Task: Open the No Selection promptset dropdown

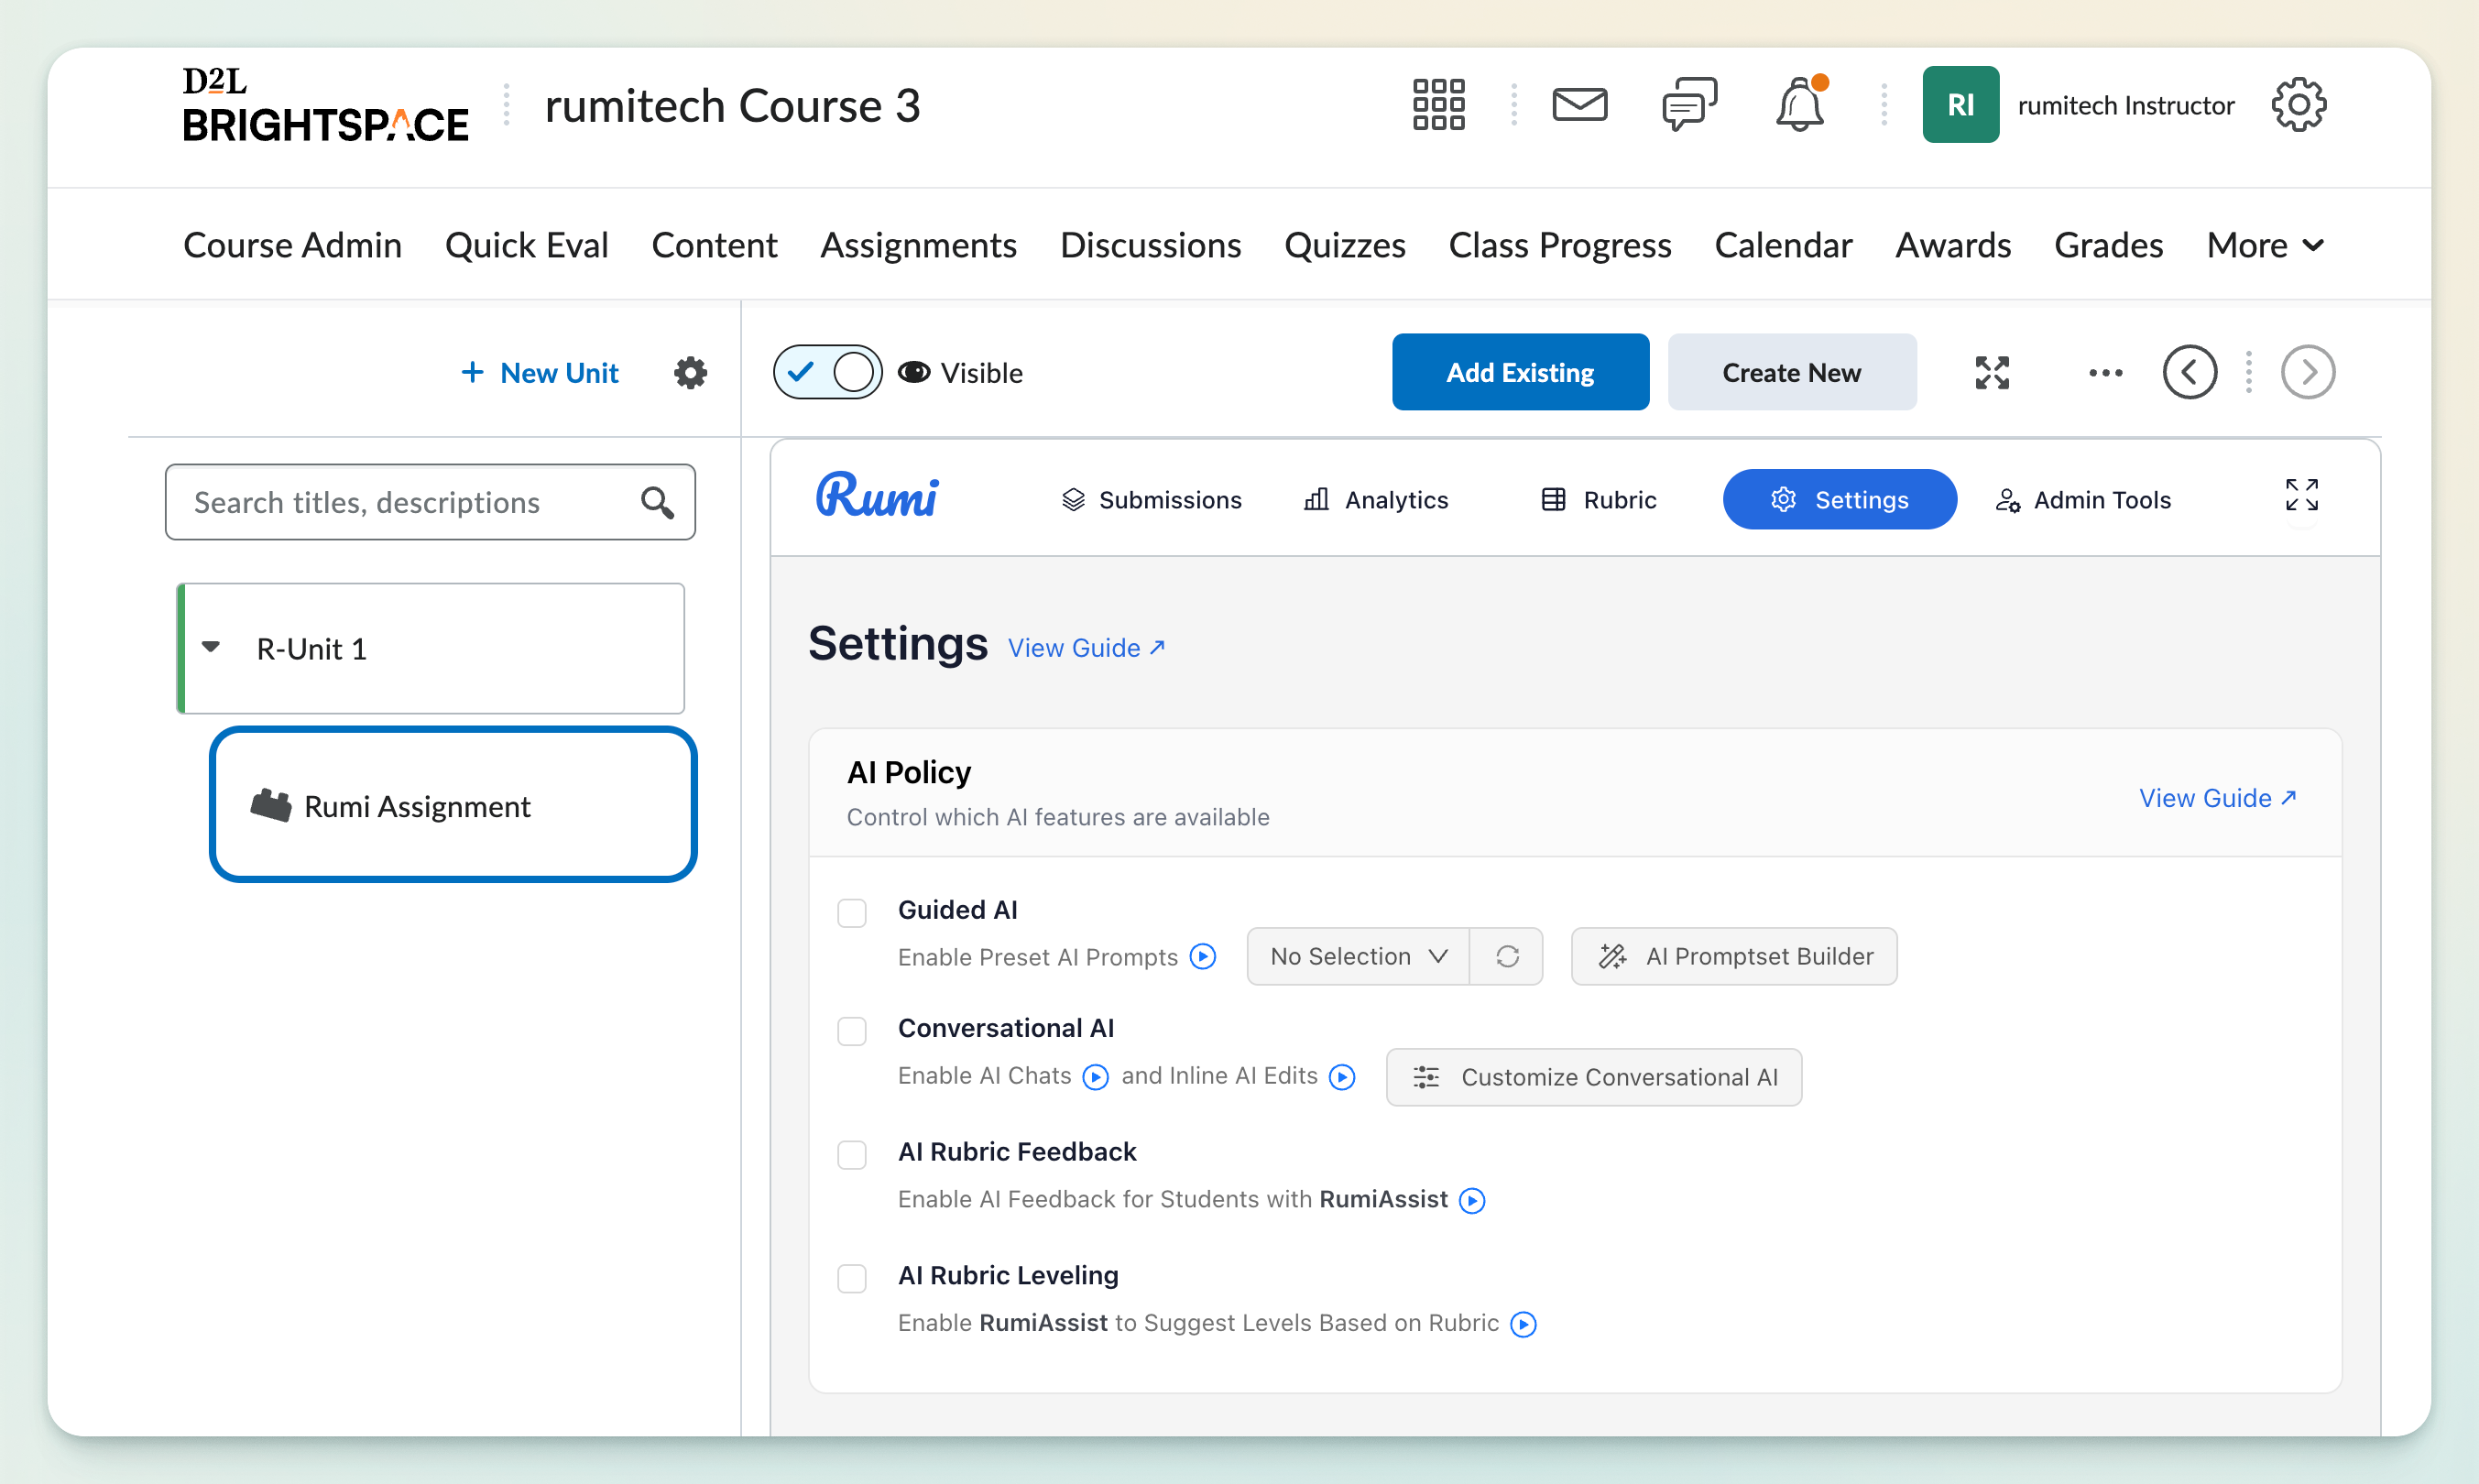Action: click(x=1357, y=957)
